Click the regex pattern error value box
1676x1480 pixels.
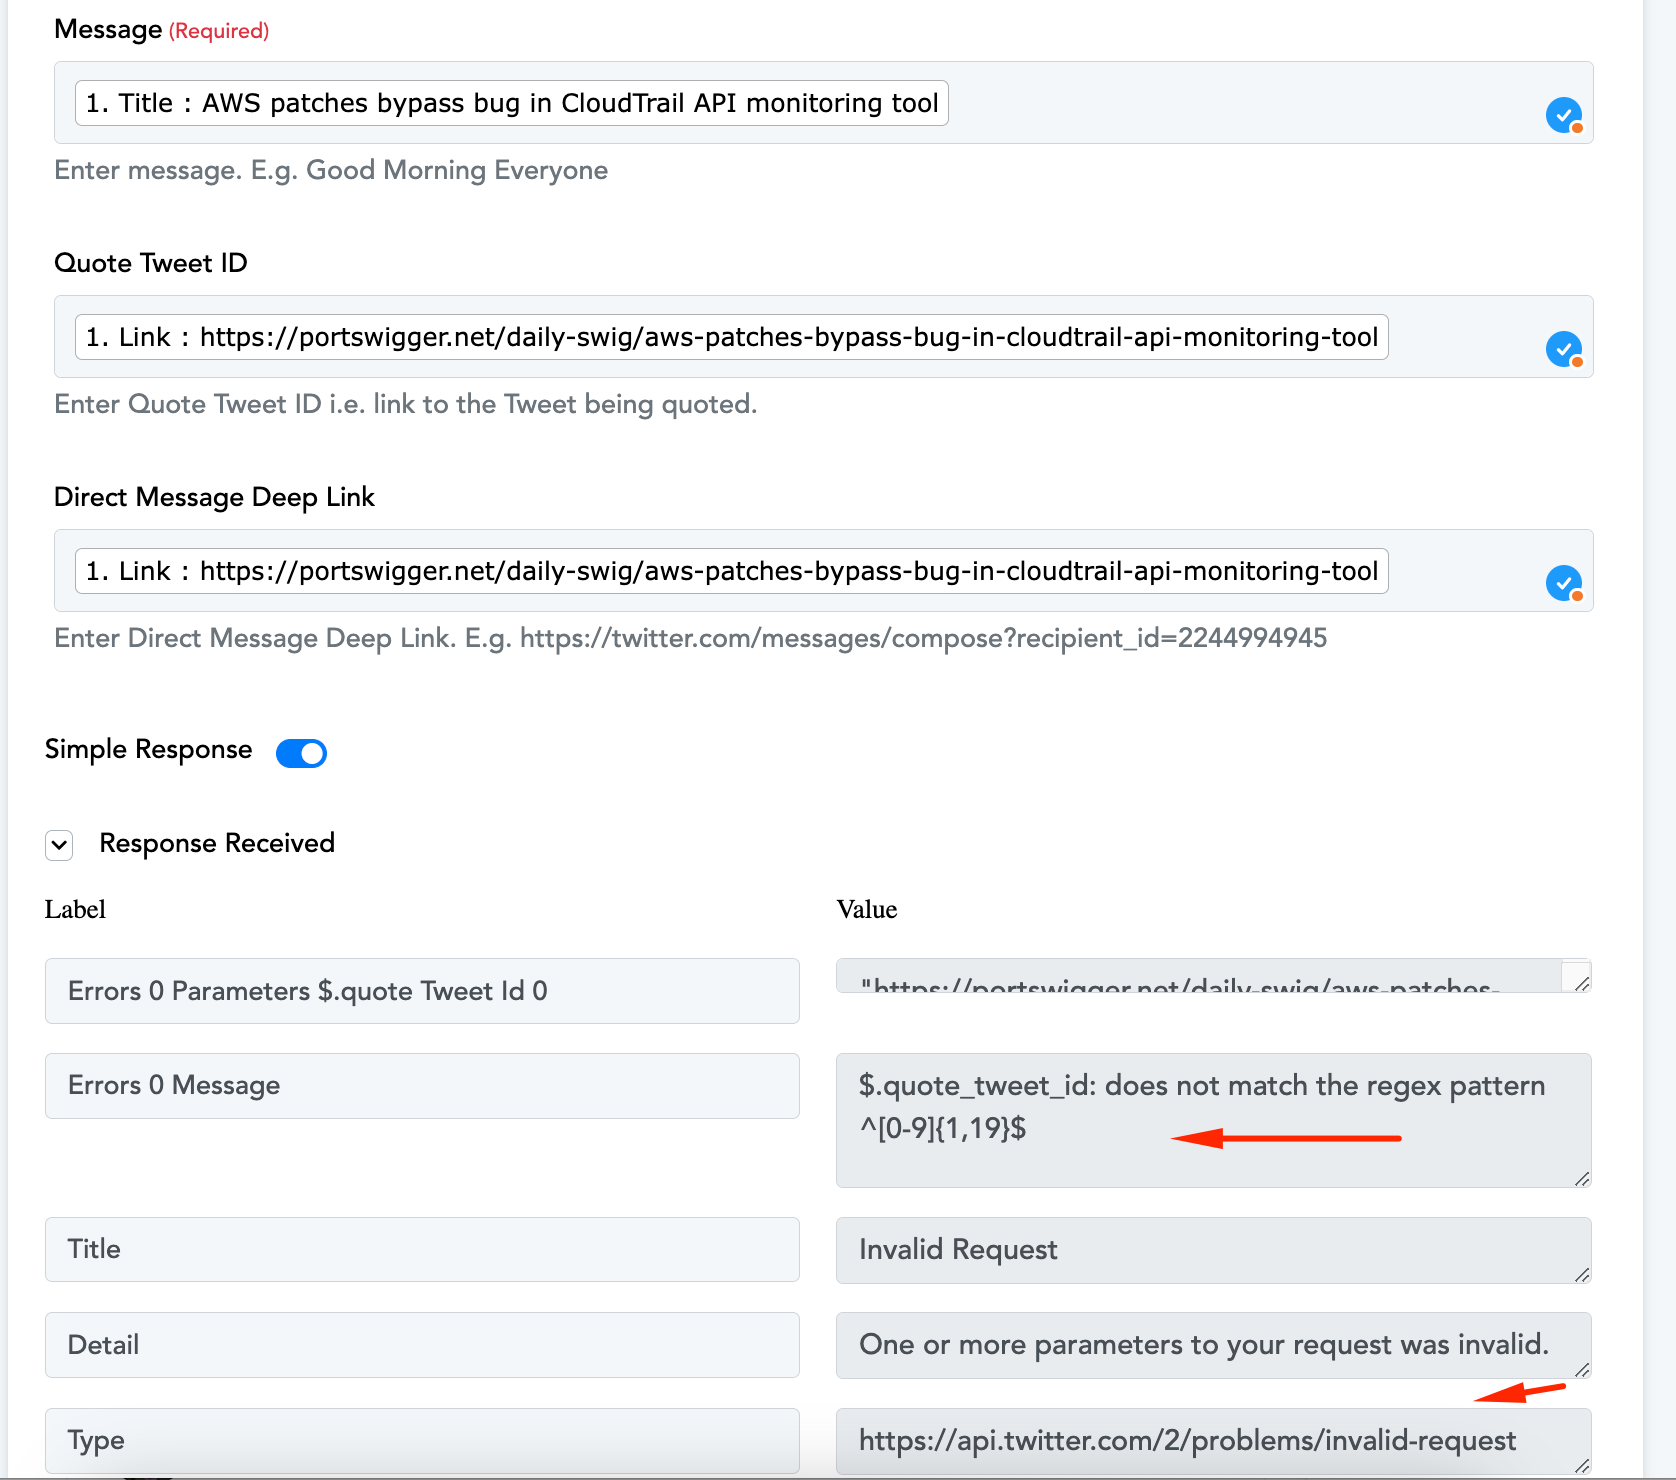[1213, 1121]
